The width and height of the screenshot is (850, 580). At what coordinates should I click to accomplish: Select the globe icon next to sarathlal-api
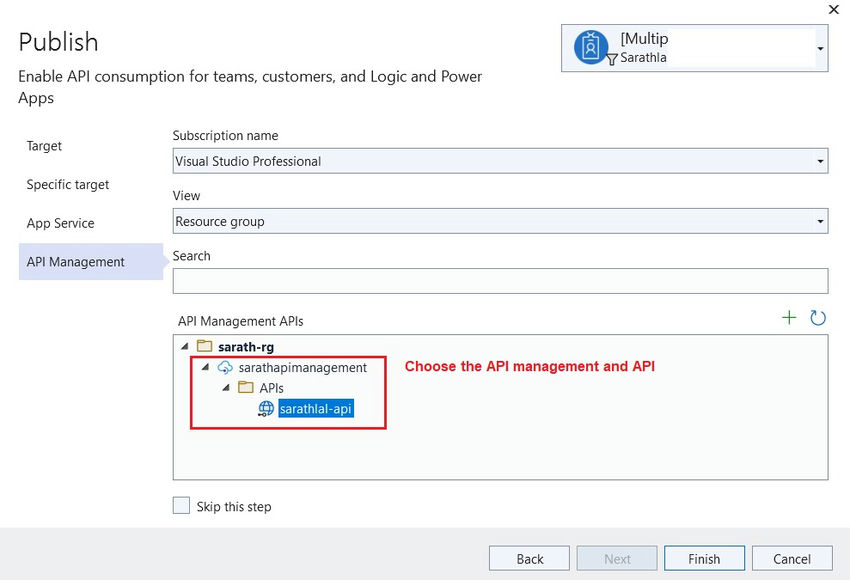[264, 409]
